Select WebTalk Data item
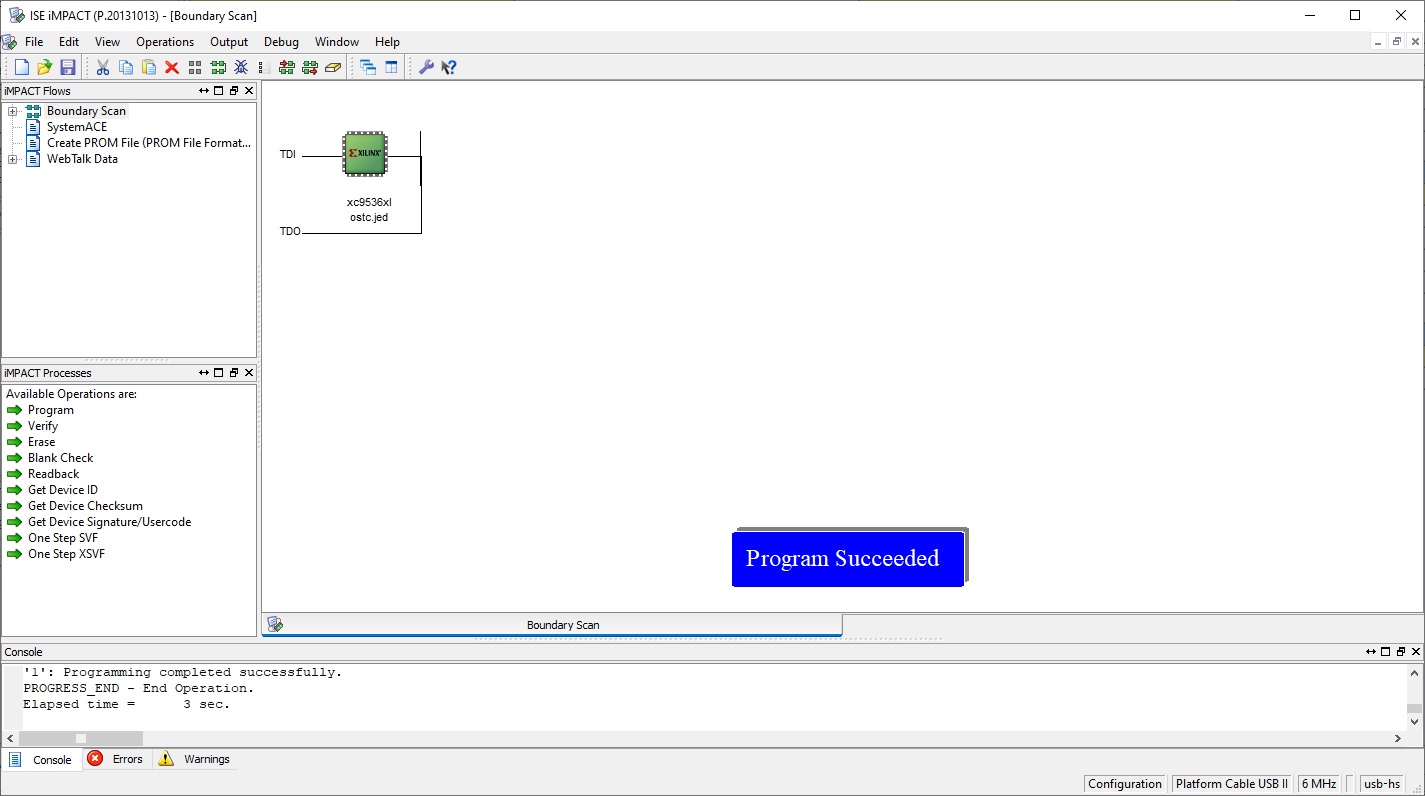 pyautogui.click(x=82, y=159)
